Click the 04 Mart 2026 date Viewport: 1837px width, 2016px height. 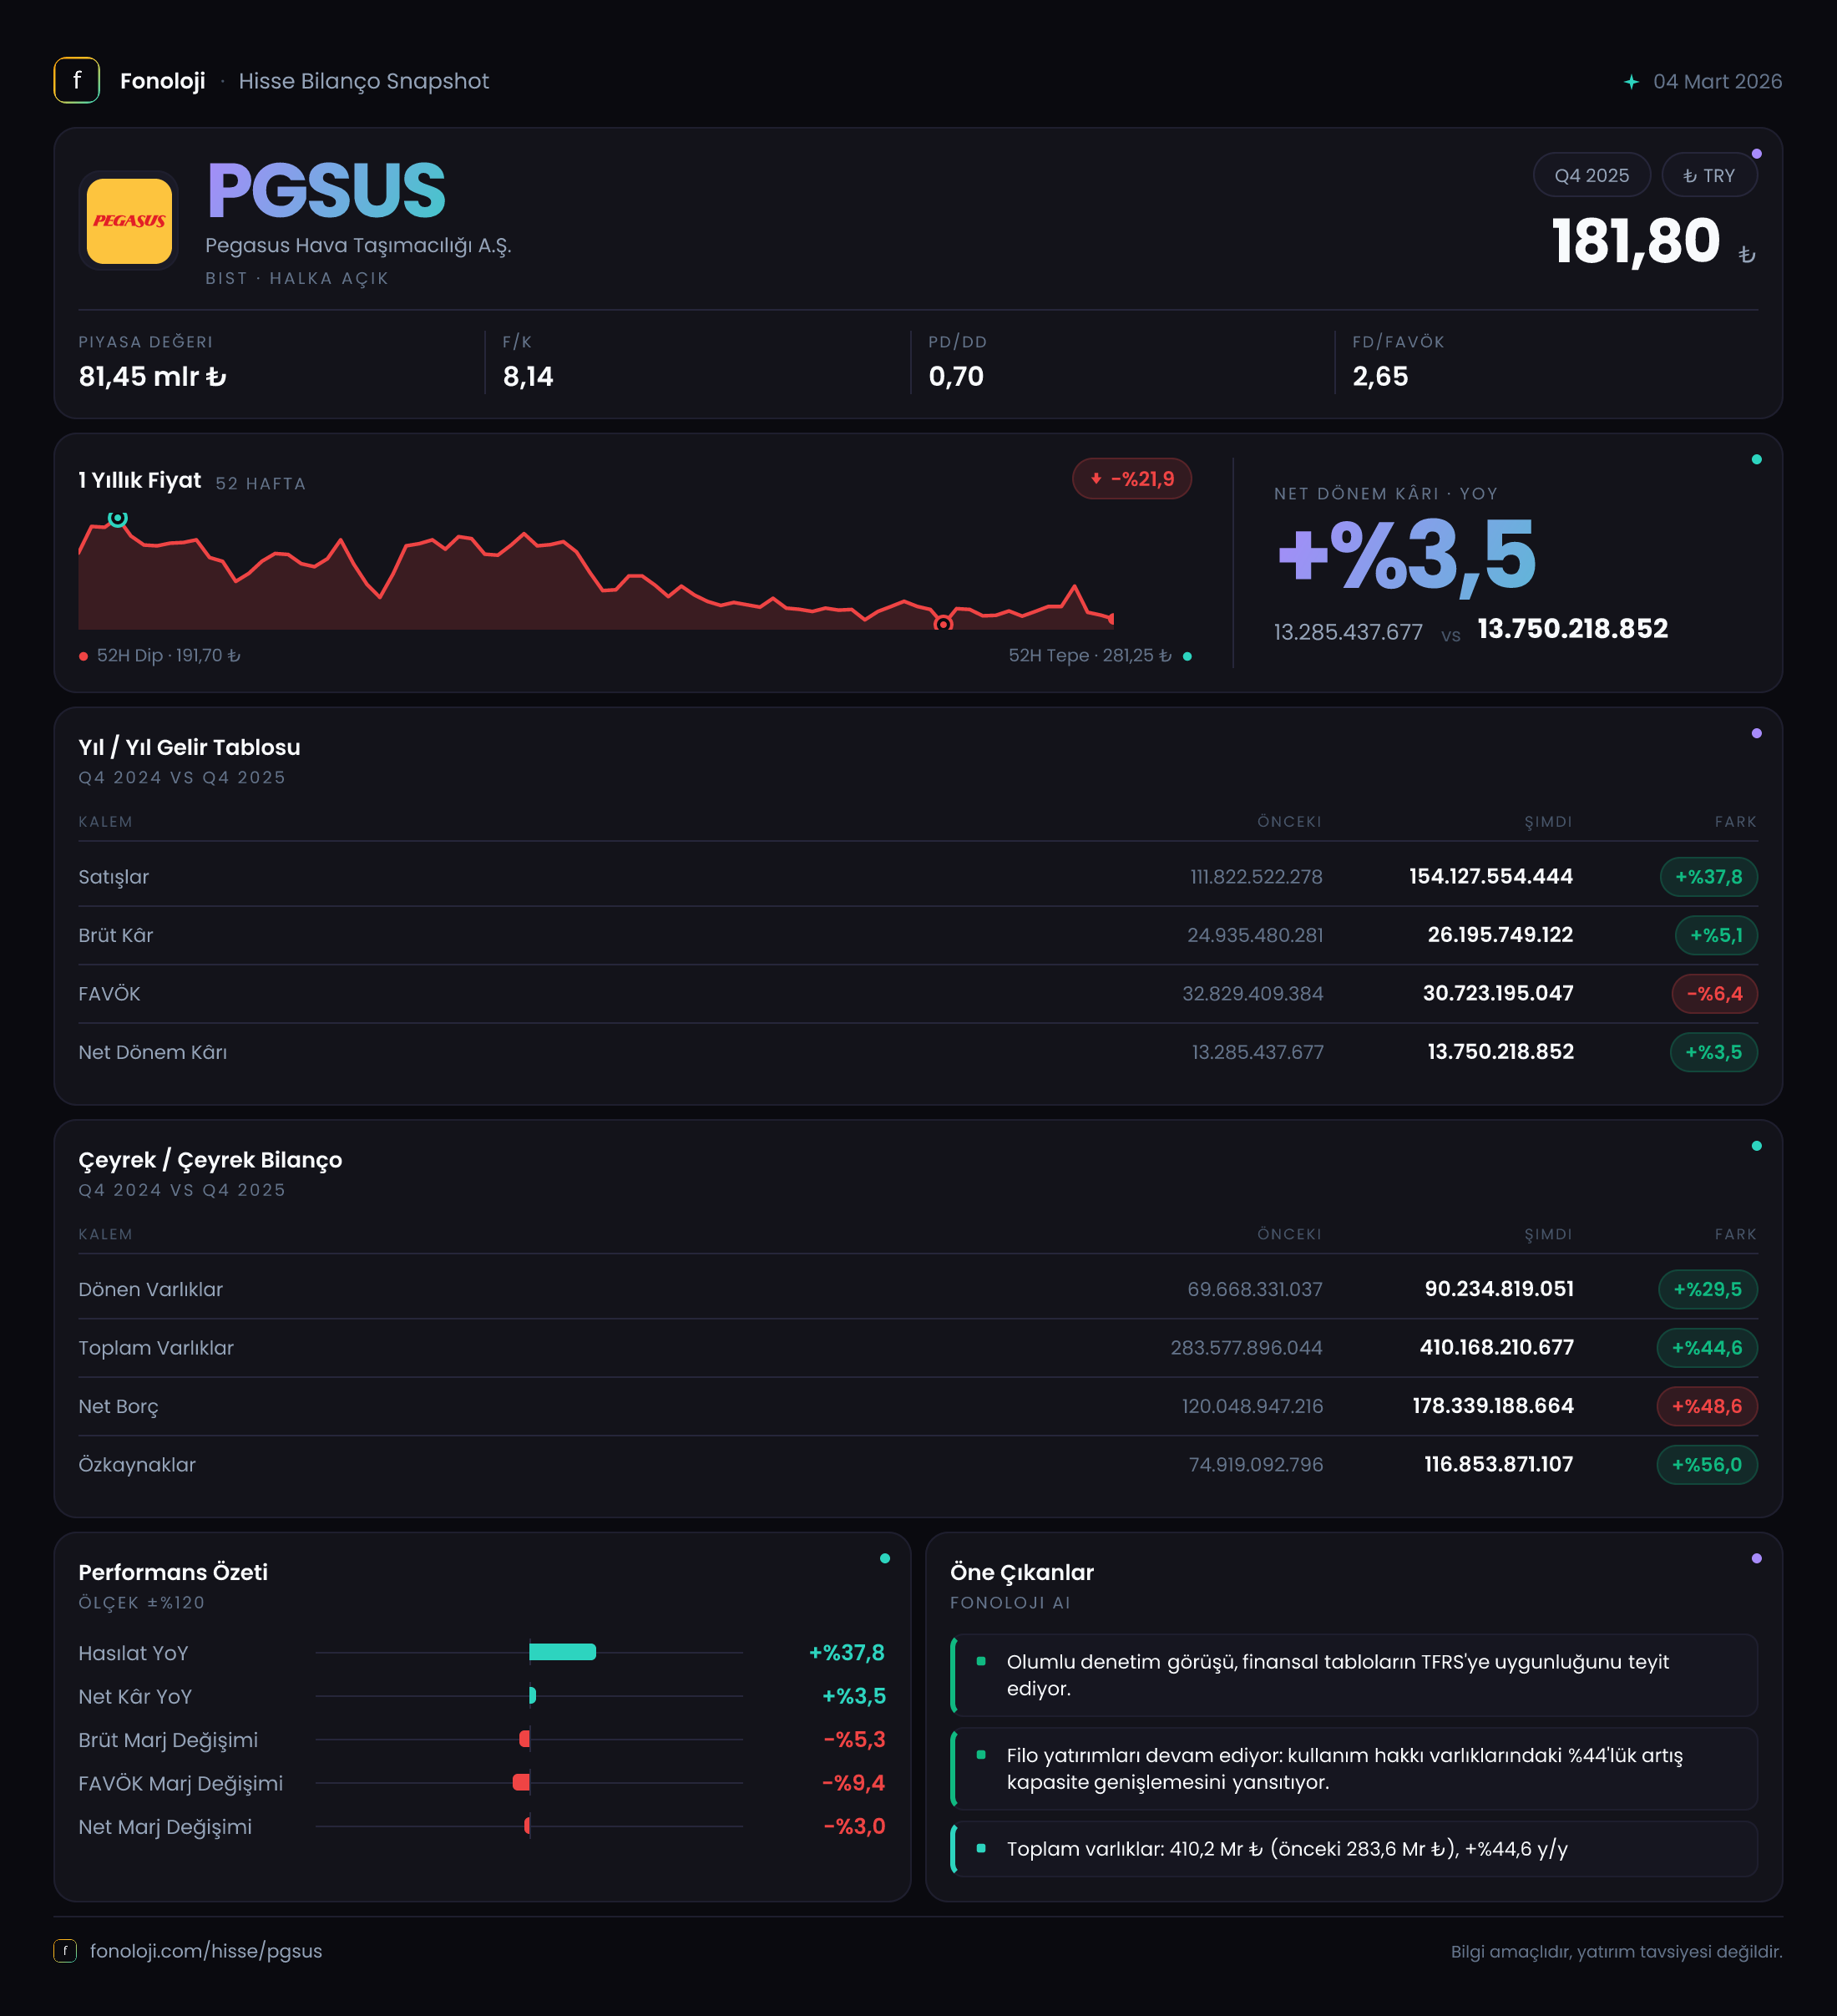tap(1718, 82)
